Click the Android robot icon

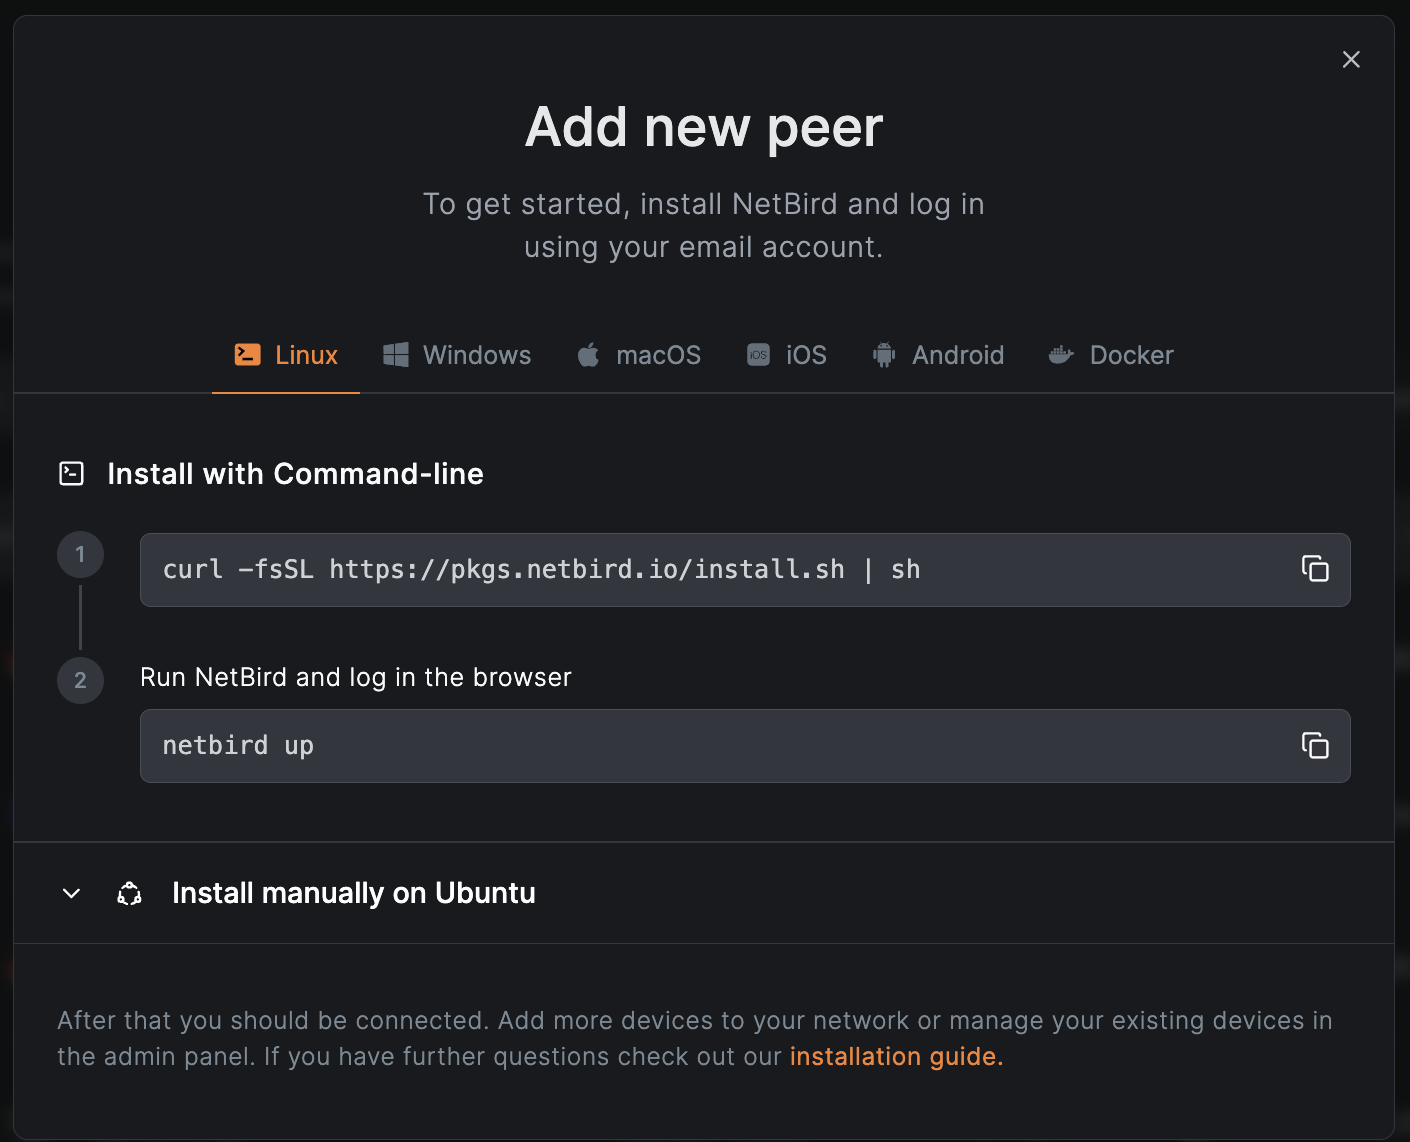click(884, 355)
